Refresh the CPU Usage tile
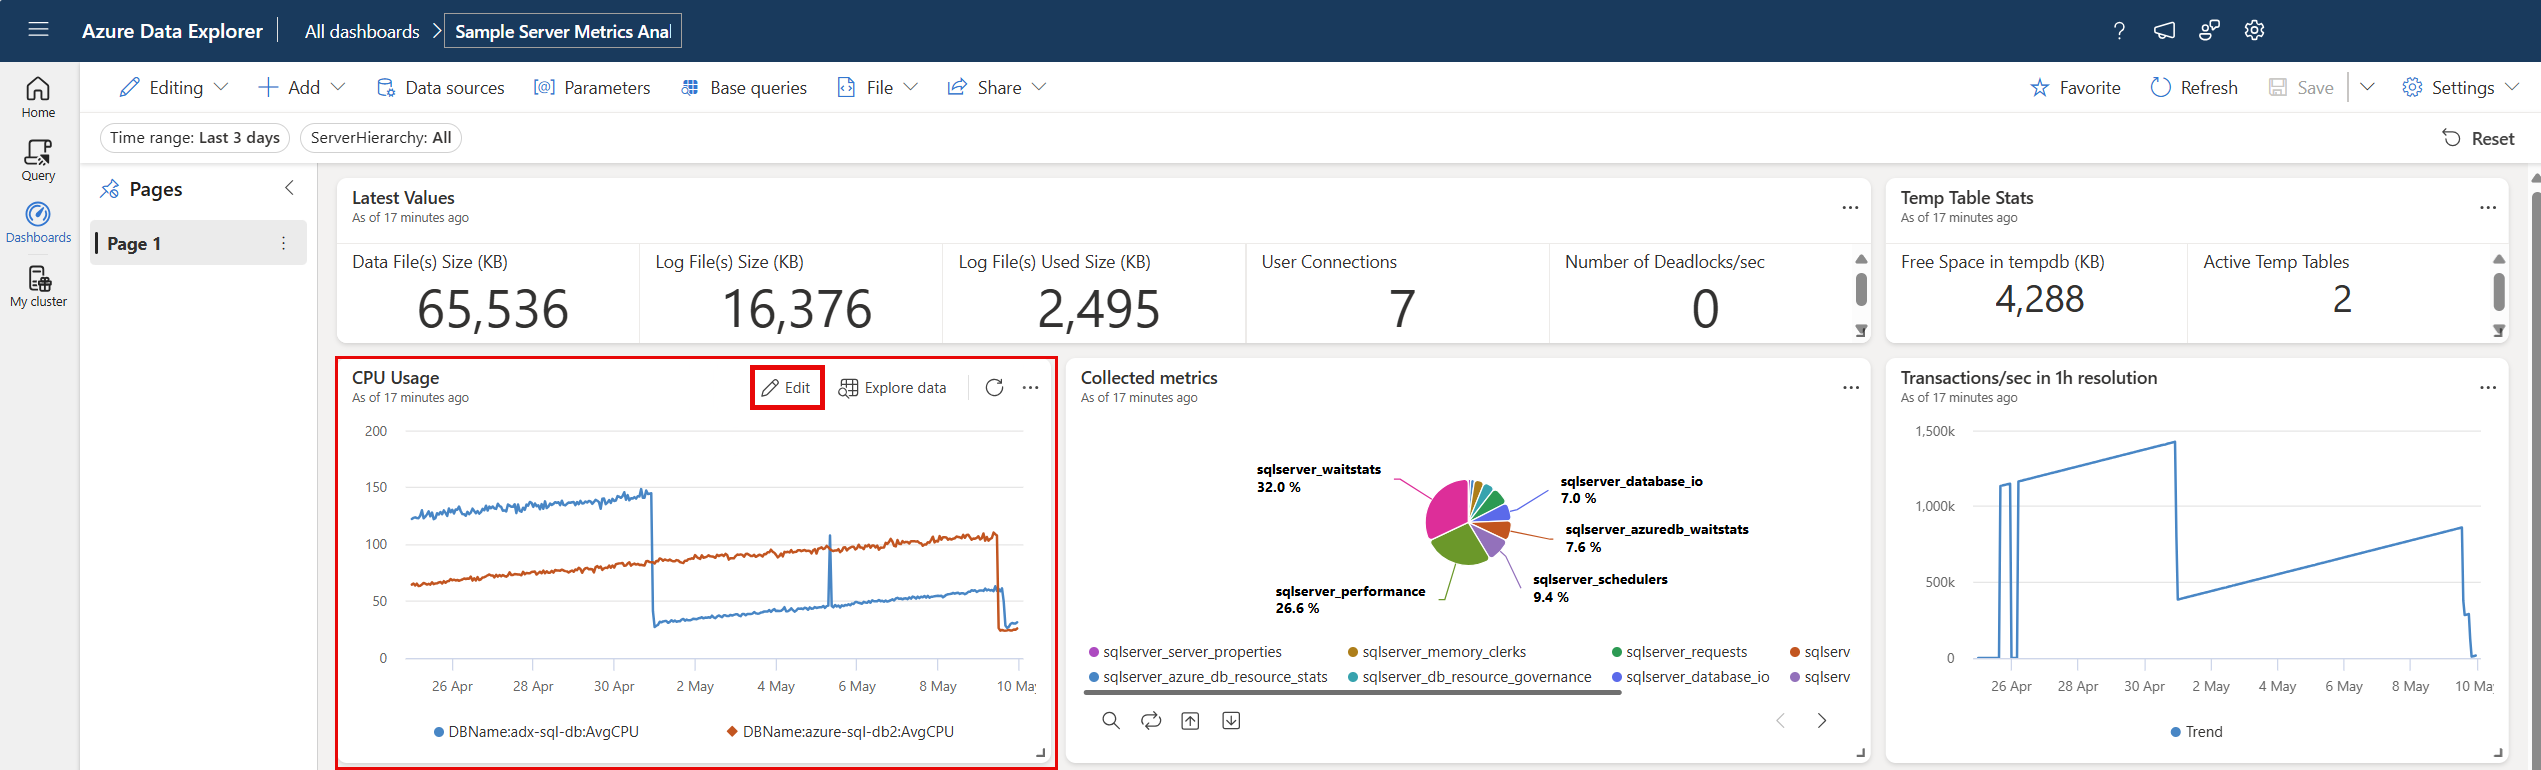The image size is (2541, 770). pos(994,388)
